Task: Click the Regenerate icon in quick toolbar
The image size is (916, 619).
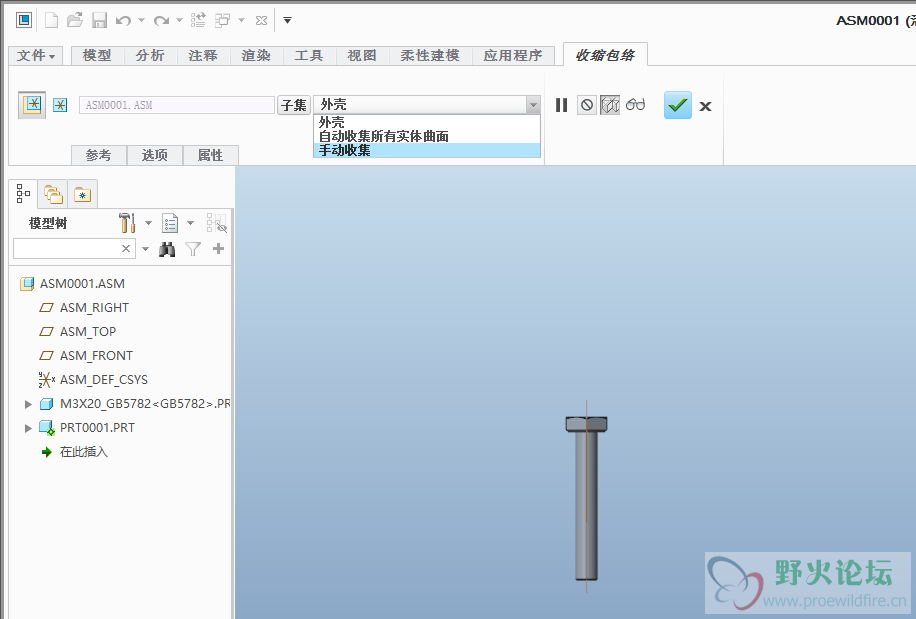Action: (x=198, y=20)
